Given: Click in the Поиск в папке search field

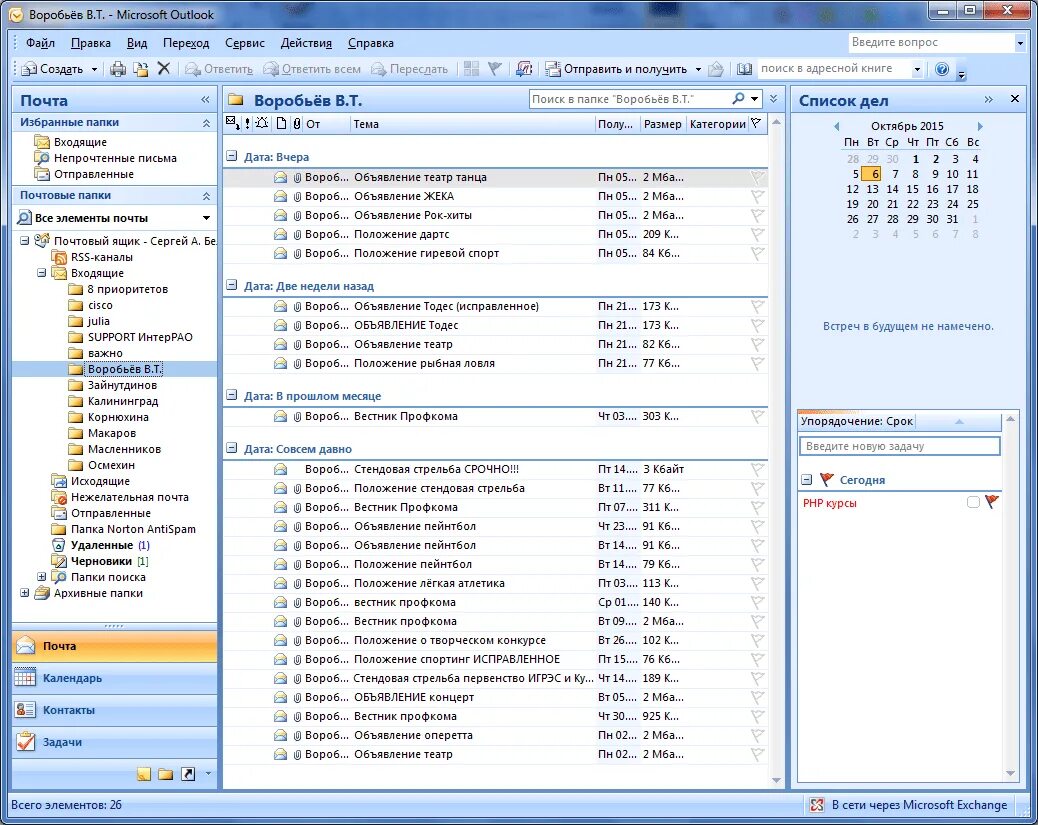Looking at the screenshot, I should [x=629, y=99].
